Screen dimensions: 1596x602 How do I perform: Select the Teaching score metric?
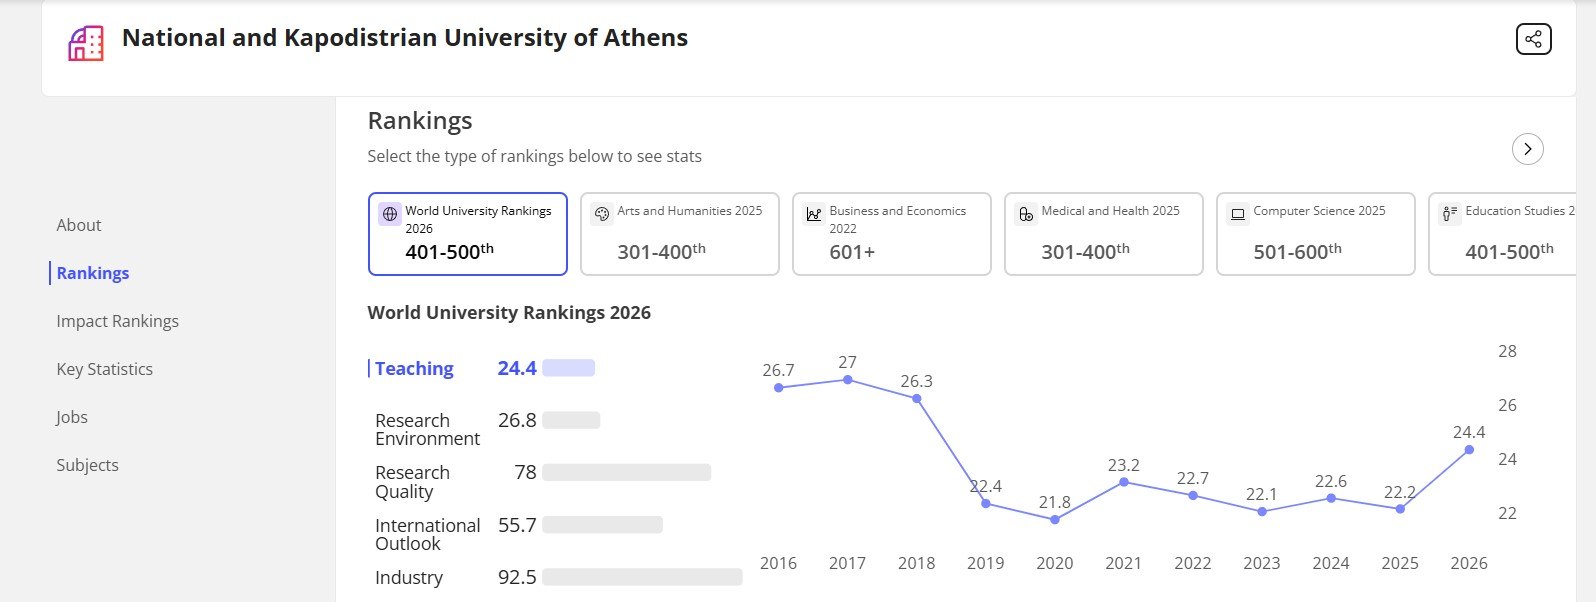tap(414, 369)
